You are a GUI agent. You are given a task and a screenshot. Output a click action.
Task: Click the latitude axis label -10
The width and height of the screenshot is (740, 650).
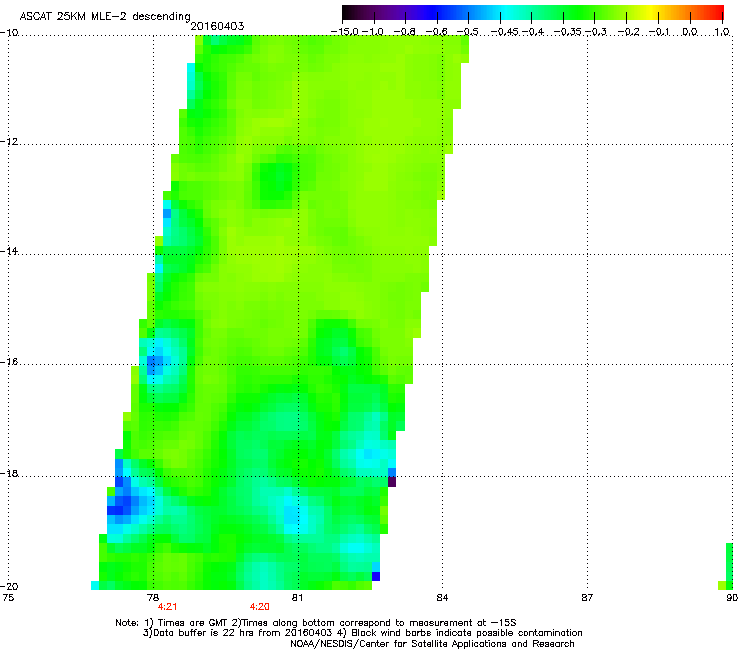coord(9,33)
